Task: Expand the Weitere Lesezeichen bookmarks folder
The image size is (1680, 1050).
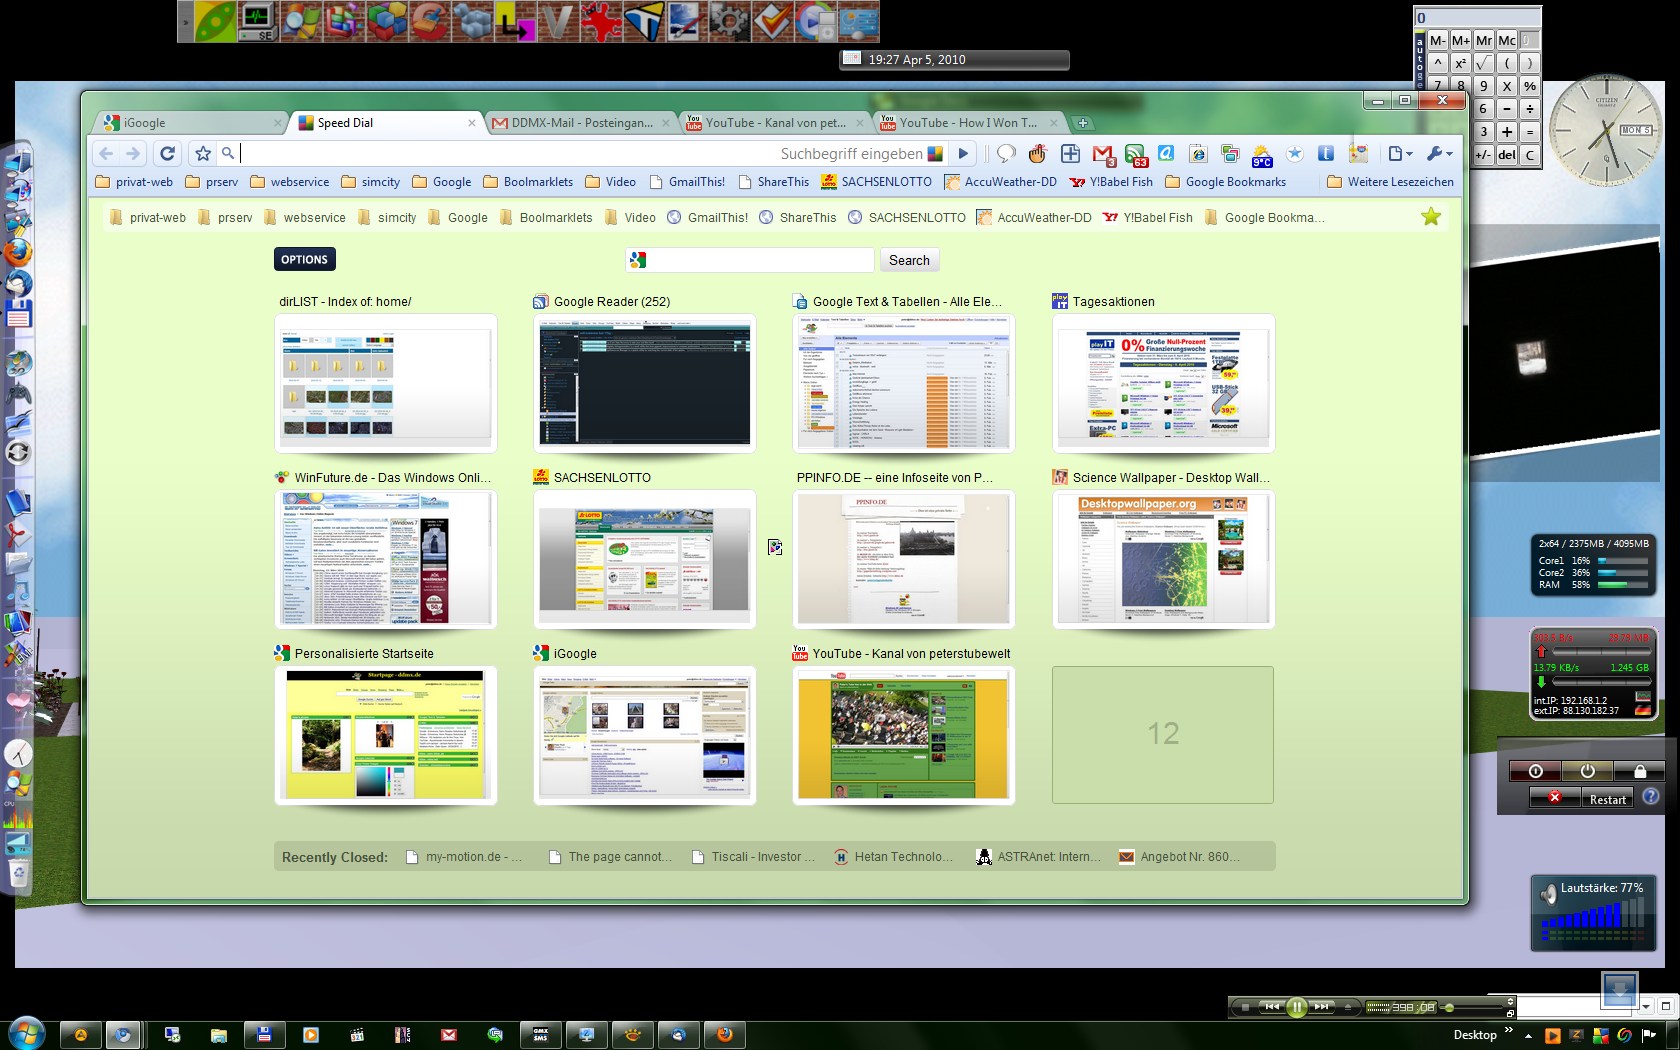Action: point(1390,182)
